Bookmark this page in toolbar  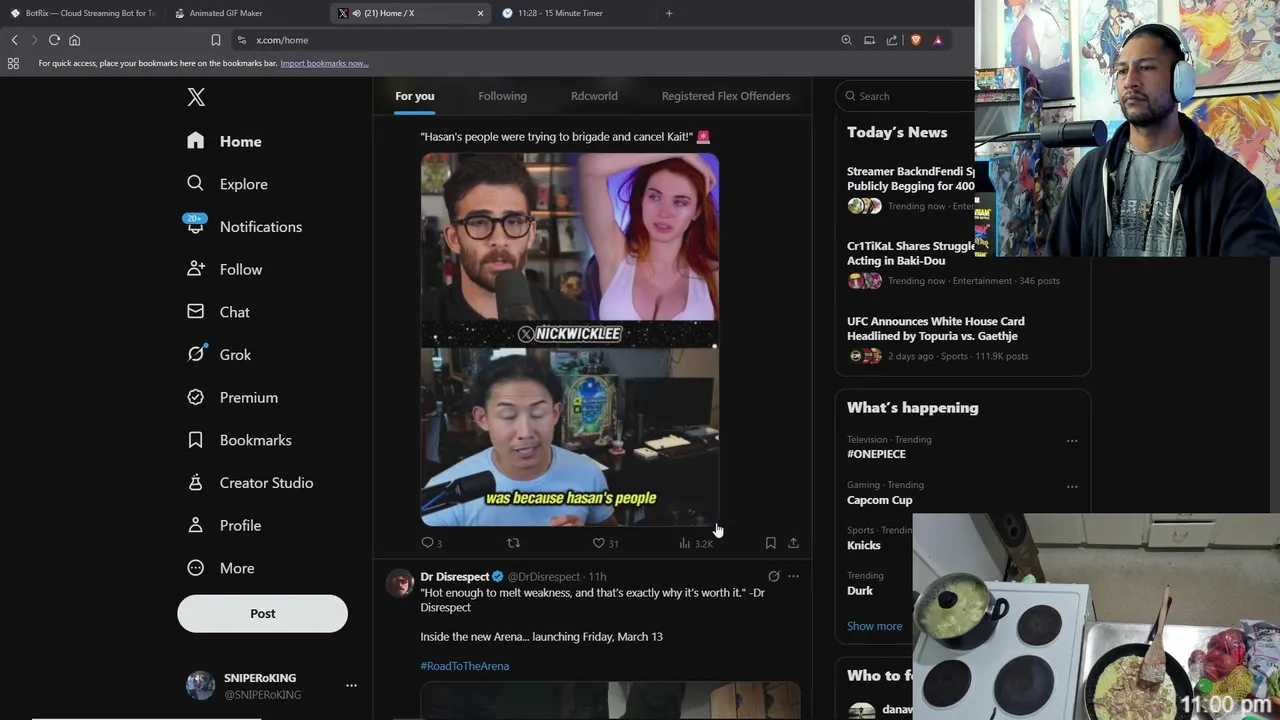(215, 40)
